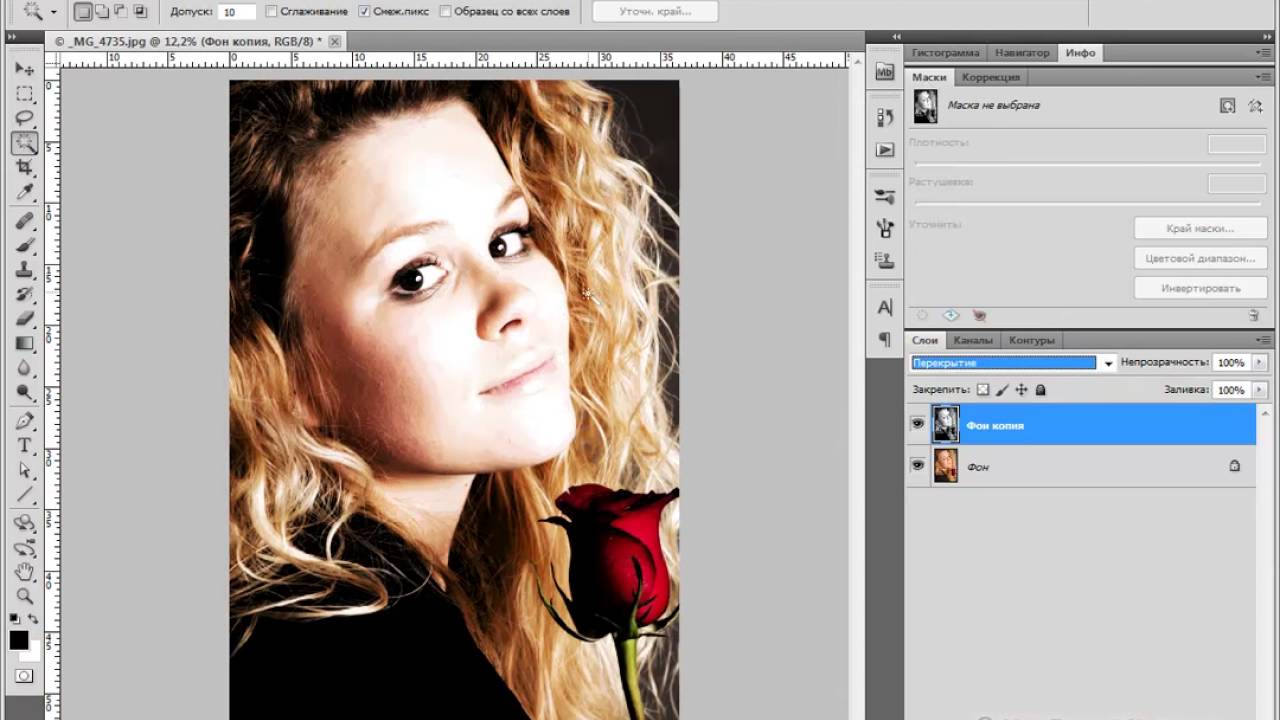Select the Dodge tool

tap(25, 393)
